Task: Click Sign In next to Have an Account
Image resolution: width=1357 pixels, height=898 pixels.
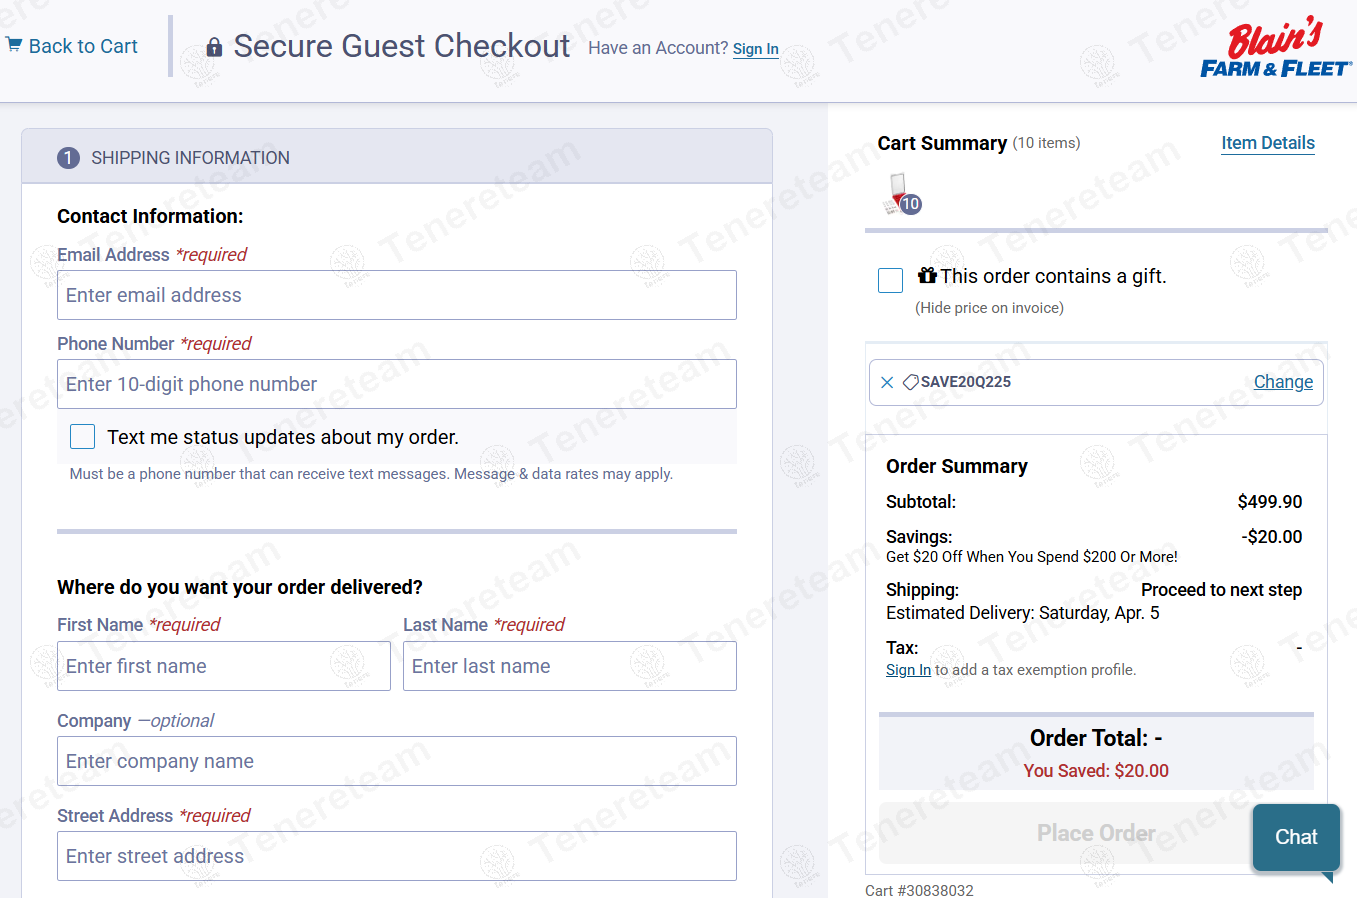Action: point(755,49)
